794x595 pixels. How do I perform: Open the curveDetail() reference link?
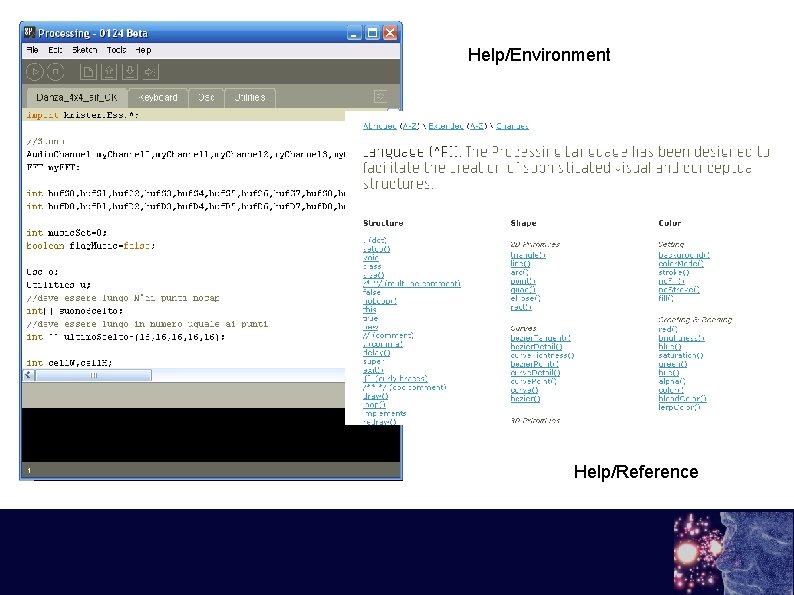tap(535, 373)
